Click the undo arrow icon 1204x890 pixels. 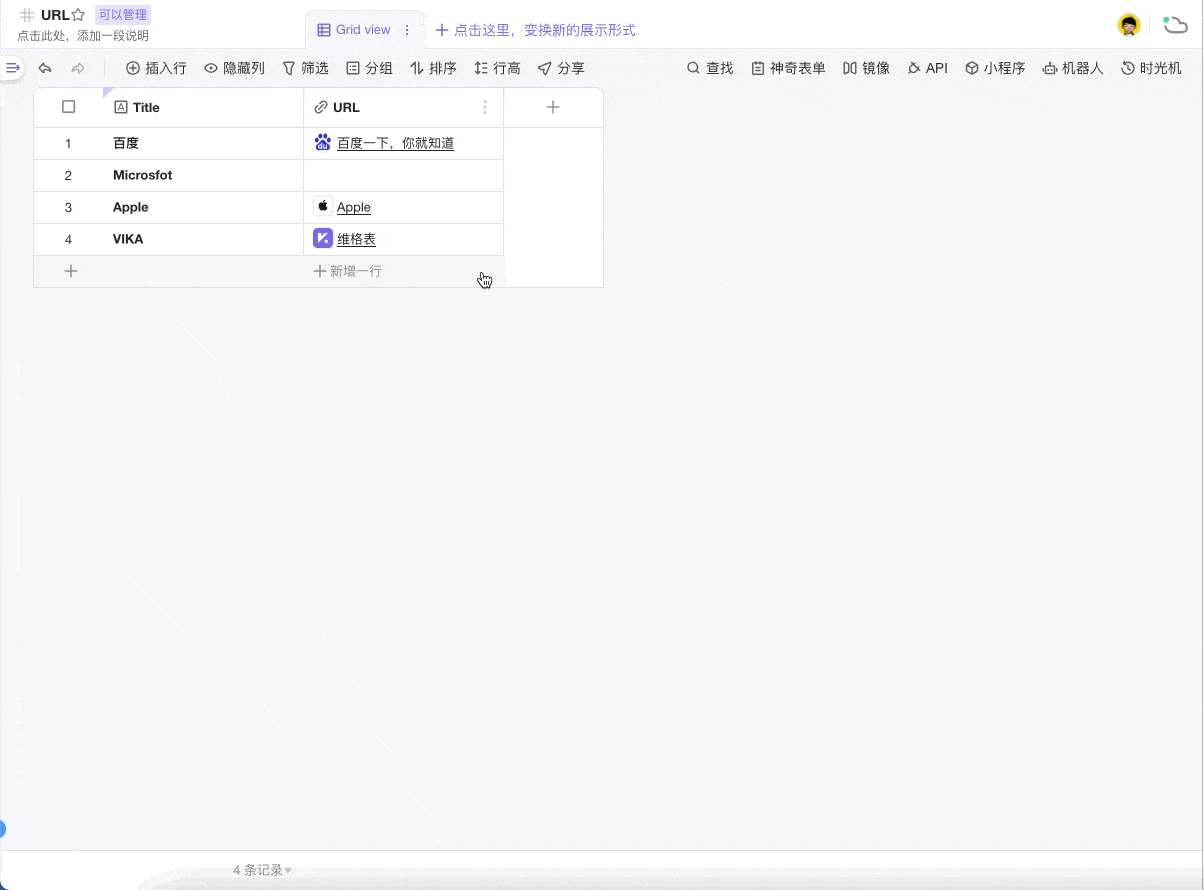coord(45,68)
